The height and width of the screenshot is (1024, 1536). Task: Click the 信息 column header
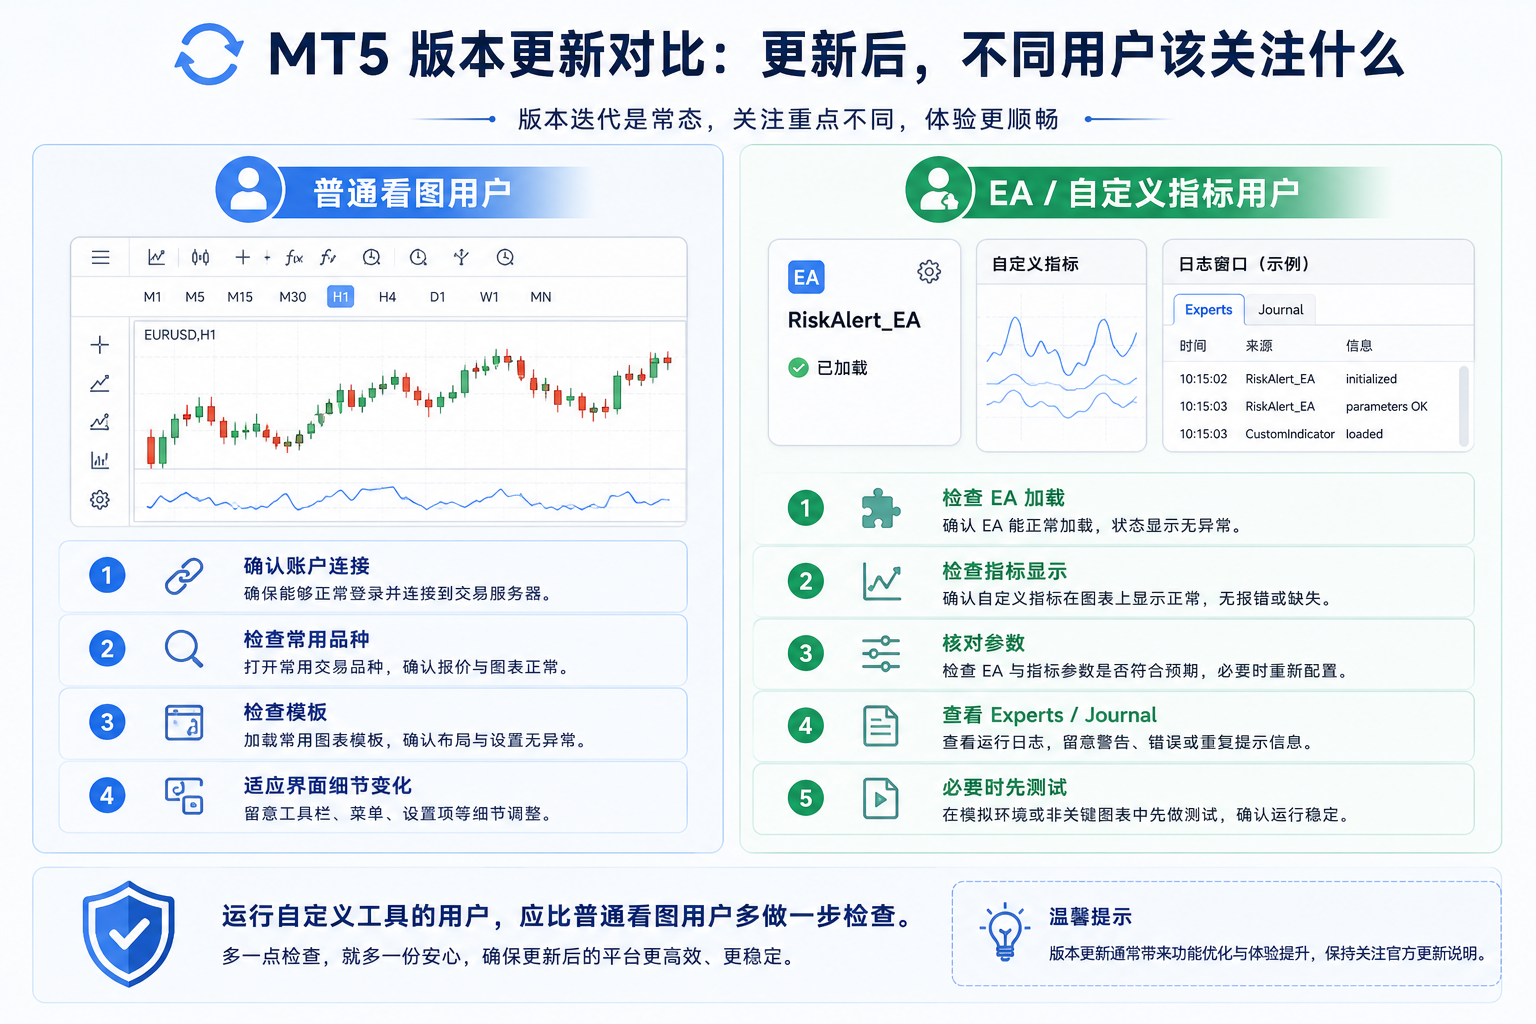point(1359,346)
